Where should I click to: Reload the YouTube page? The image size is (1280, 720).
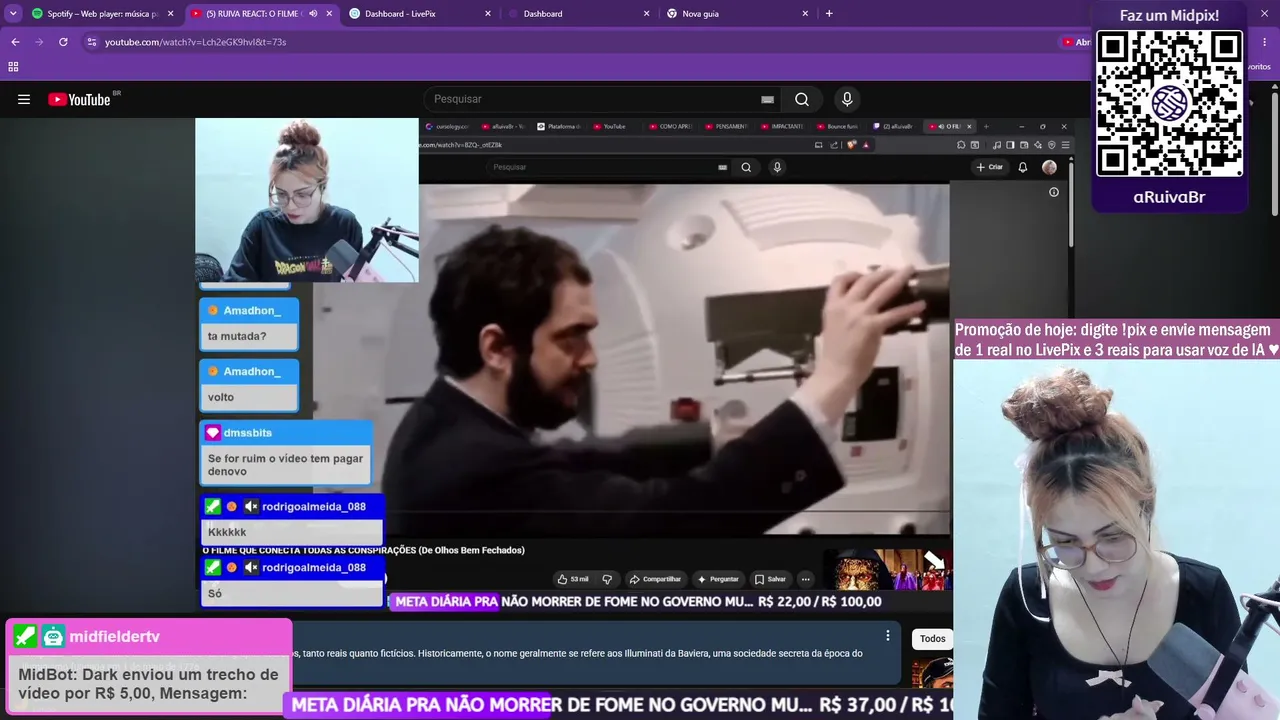pyautogui.click(x=63, y=42)
